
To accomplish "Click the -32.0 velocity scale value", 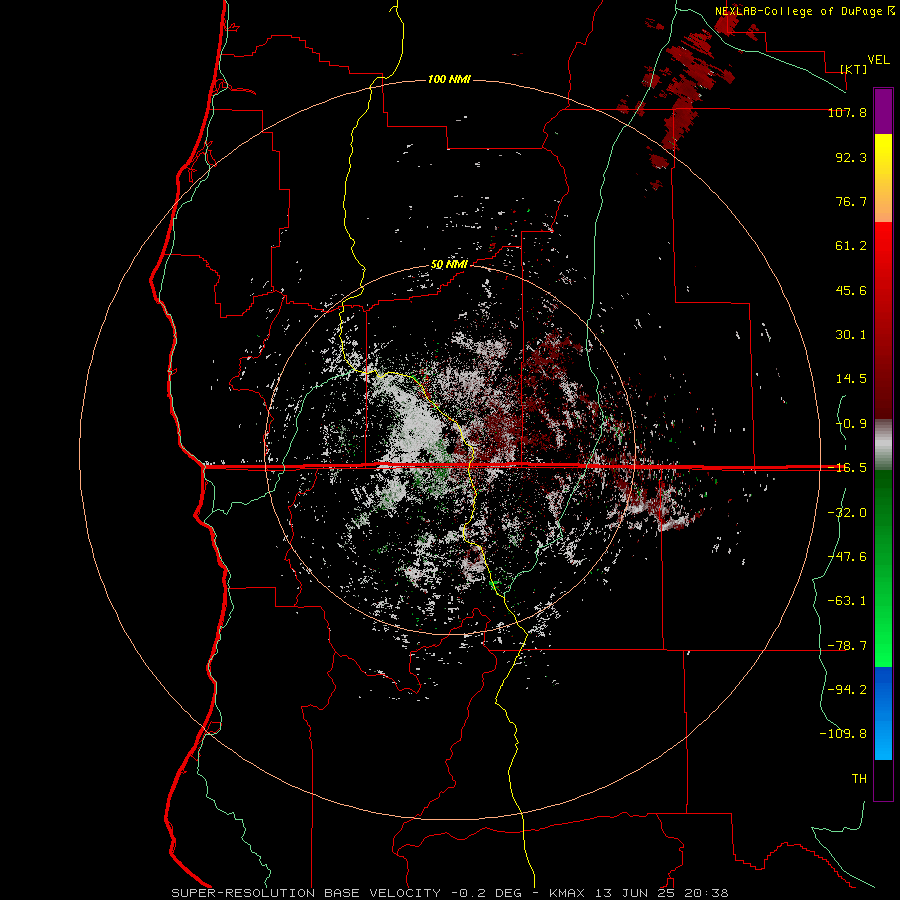I will click(847, 513).
